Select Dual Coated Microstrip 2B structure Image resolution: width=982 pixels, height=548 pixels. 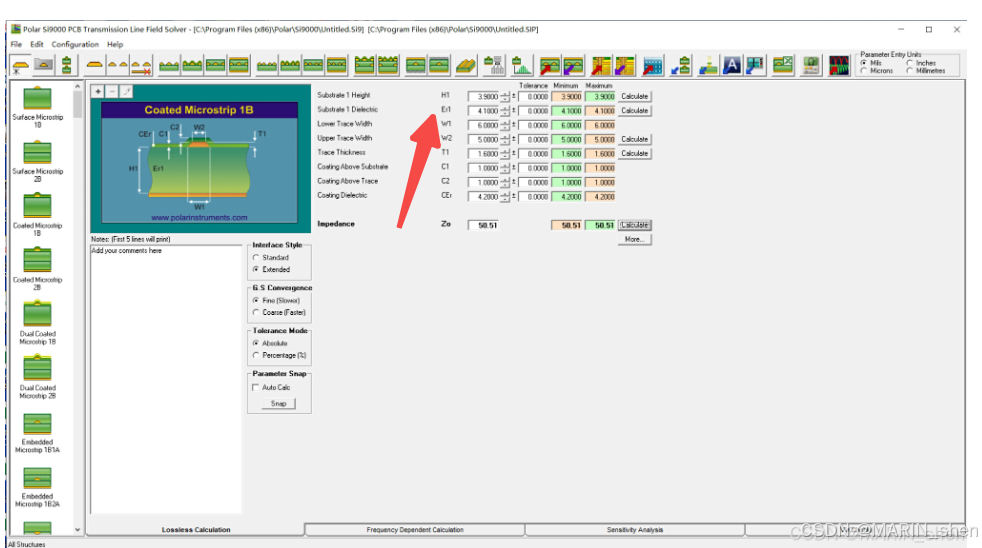pyautogui.click(x=38, y=377)
